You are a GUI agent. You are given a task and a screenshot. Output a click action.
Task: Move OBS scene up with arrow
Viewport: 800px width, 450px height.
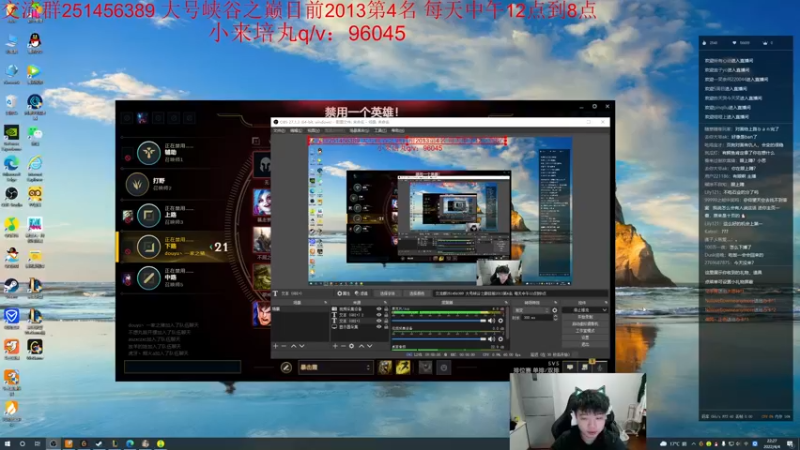[293, 346]
